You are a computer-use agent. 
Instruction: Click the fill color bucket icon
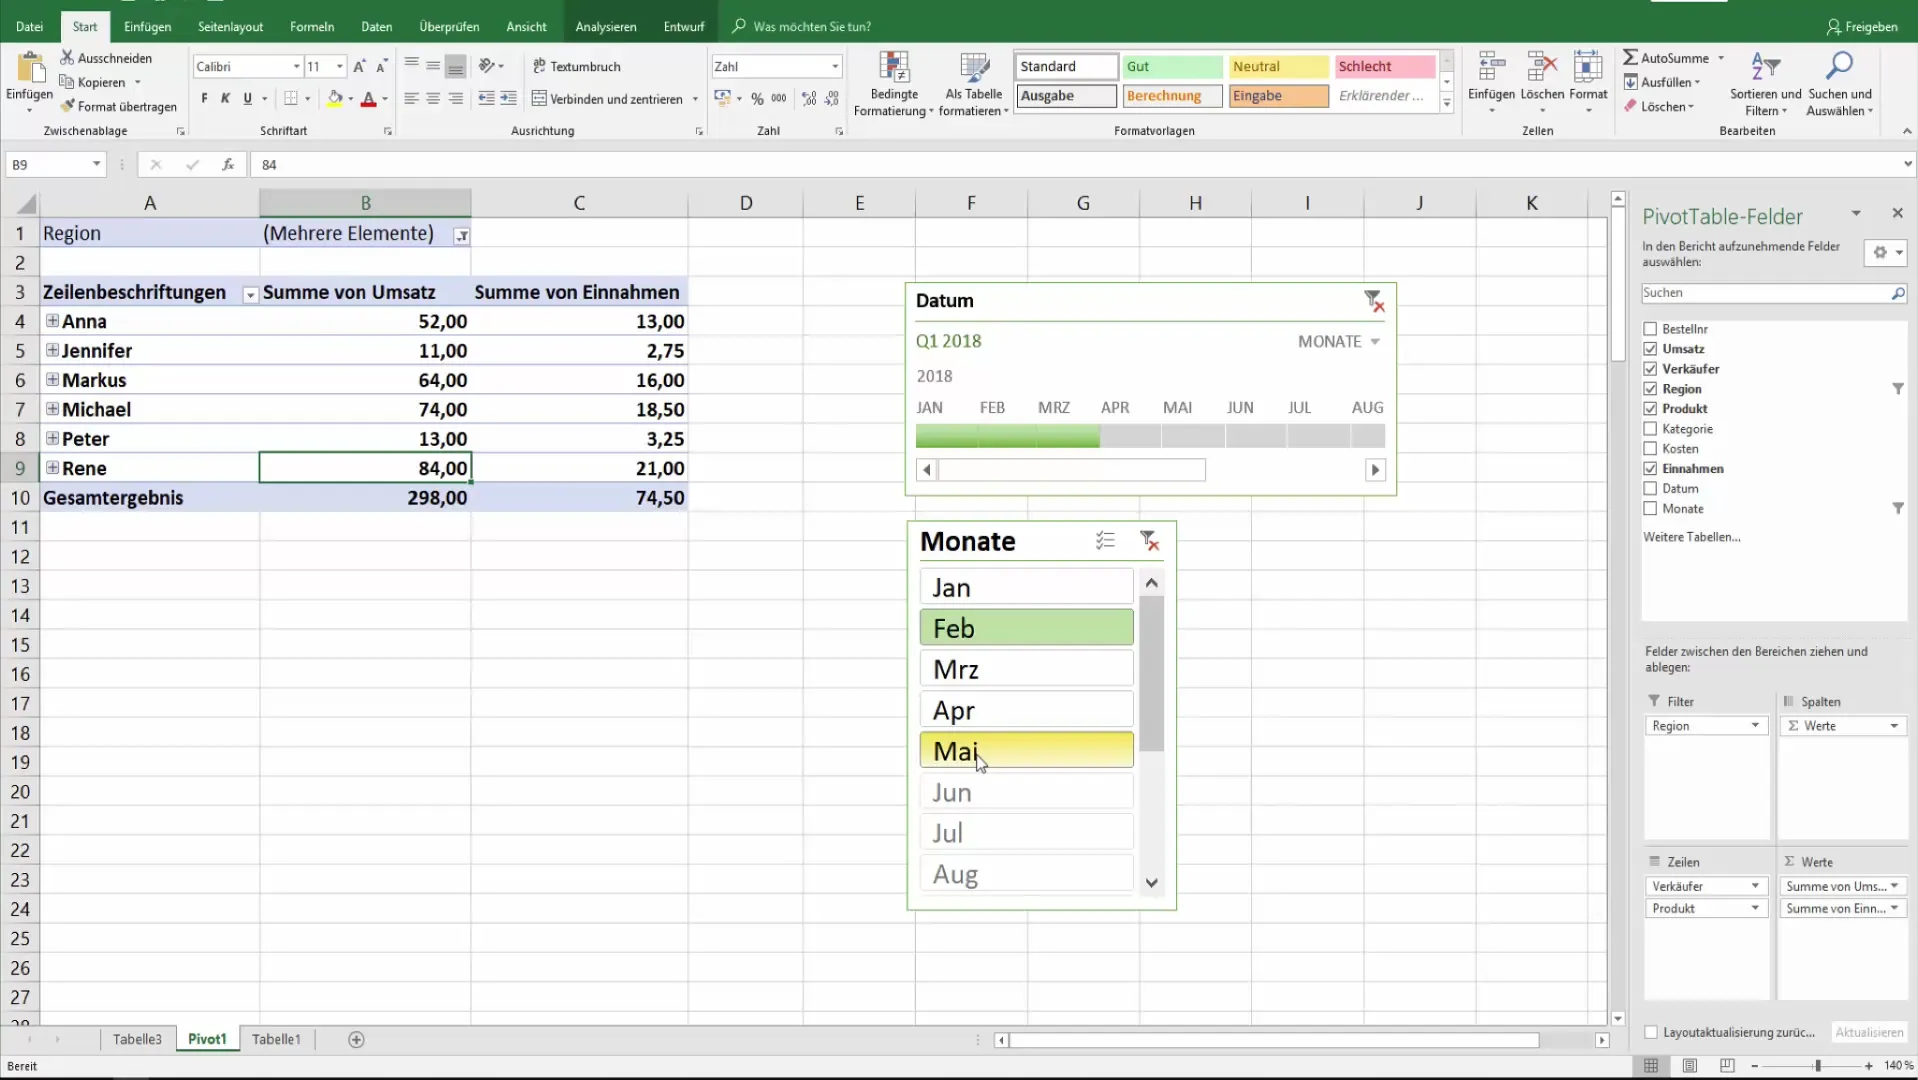(x=335, y=98)
